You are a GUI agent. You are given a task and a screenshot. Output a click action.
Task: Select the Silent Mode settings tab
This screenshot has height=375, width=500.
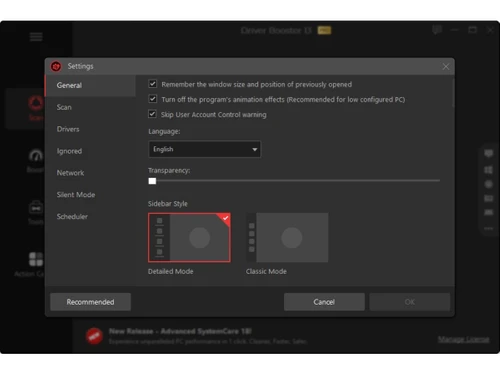pyautogui.click(x=90, y=195)
